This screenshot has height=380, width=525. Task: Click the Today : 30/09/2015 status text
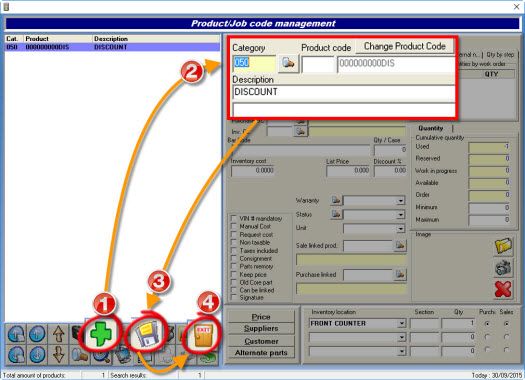tap(497, 375)
